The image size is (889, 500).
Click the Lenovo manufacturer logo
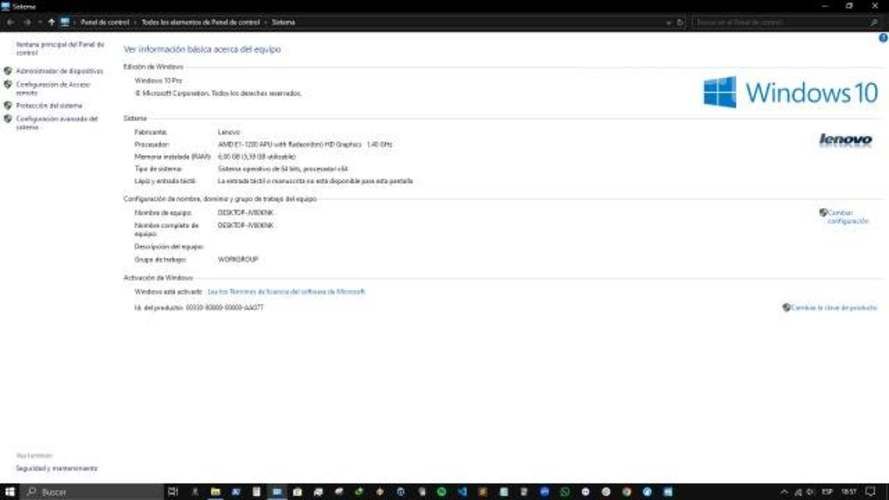845,140
